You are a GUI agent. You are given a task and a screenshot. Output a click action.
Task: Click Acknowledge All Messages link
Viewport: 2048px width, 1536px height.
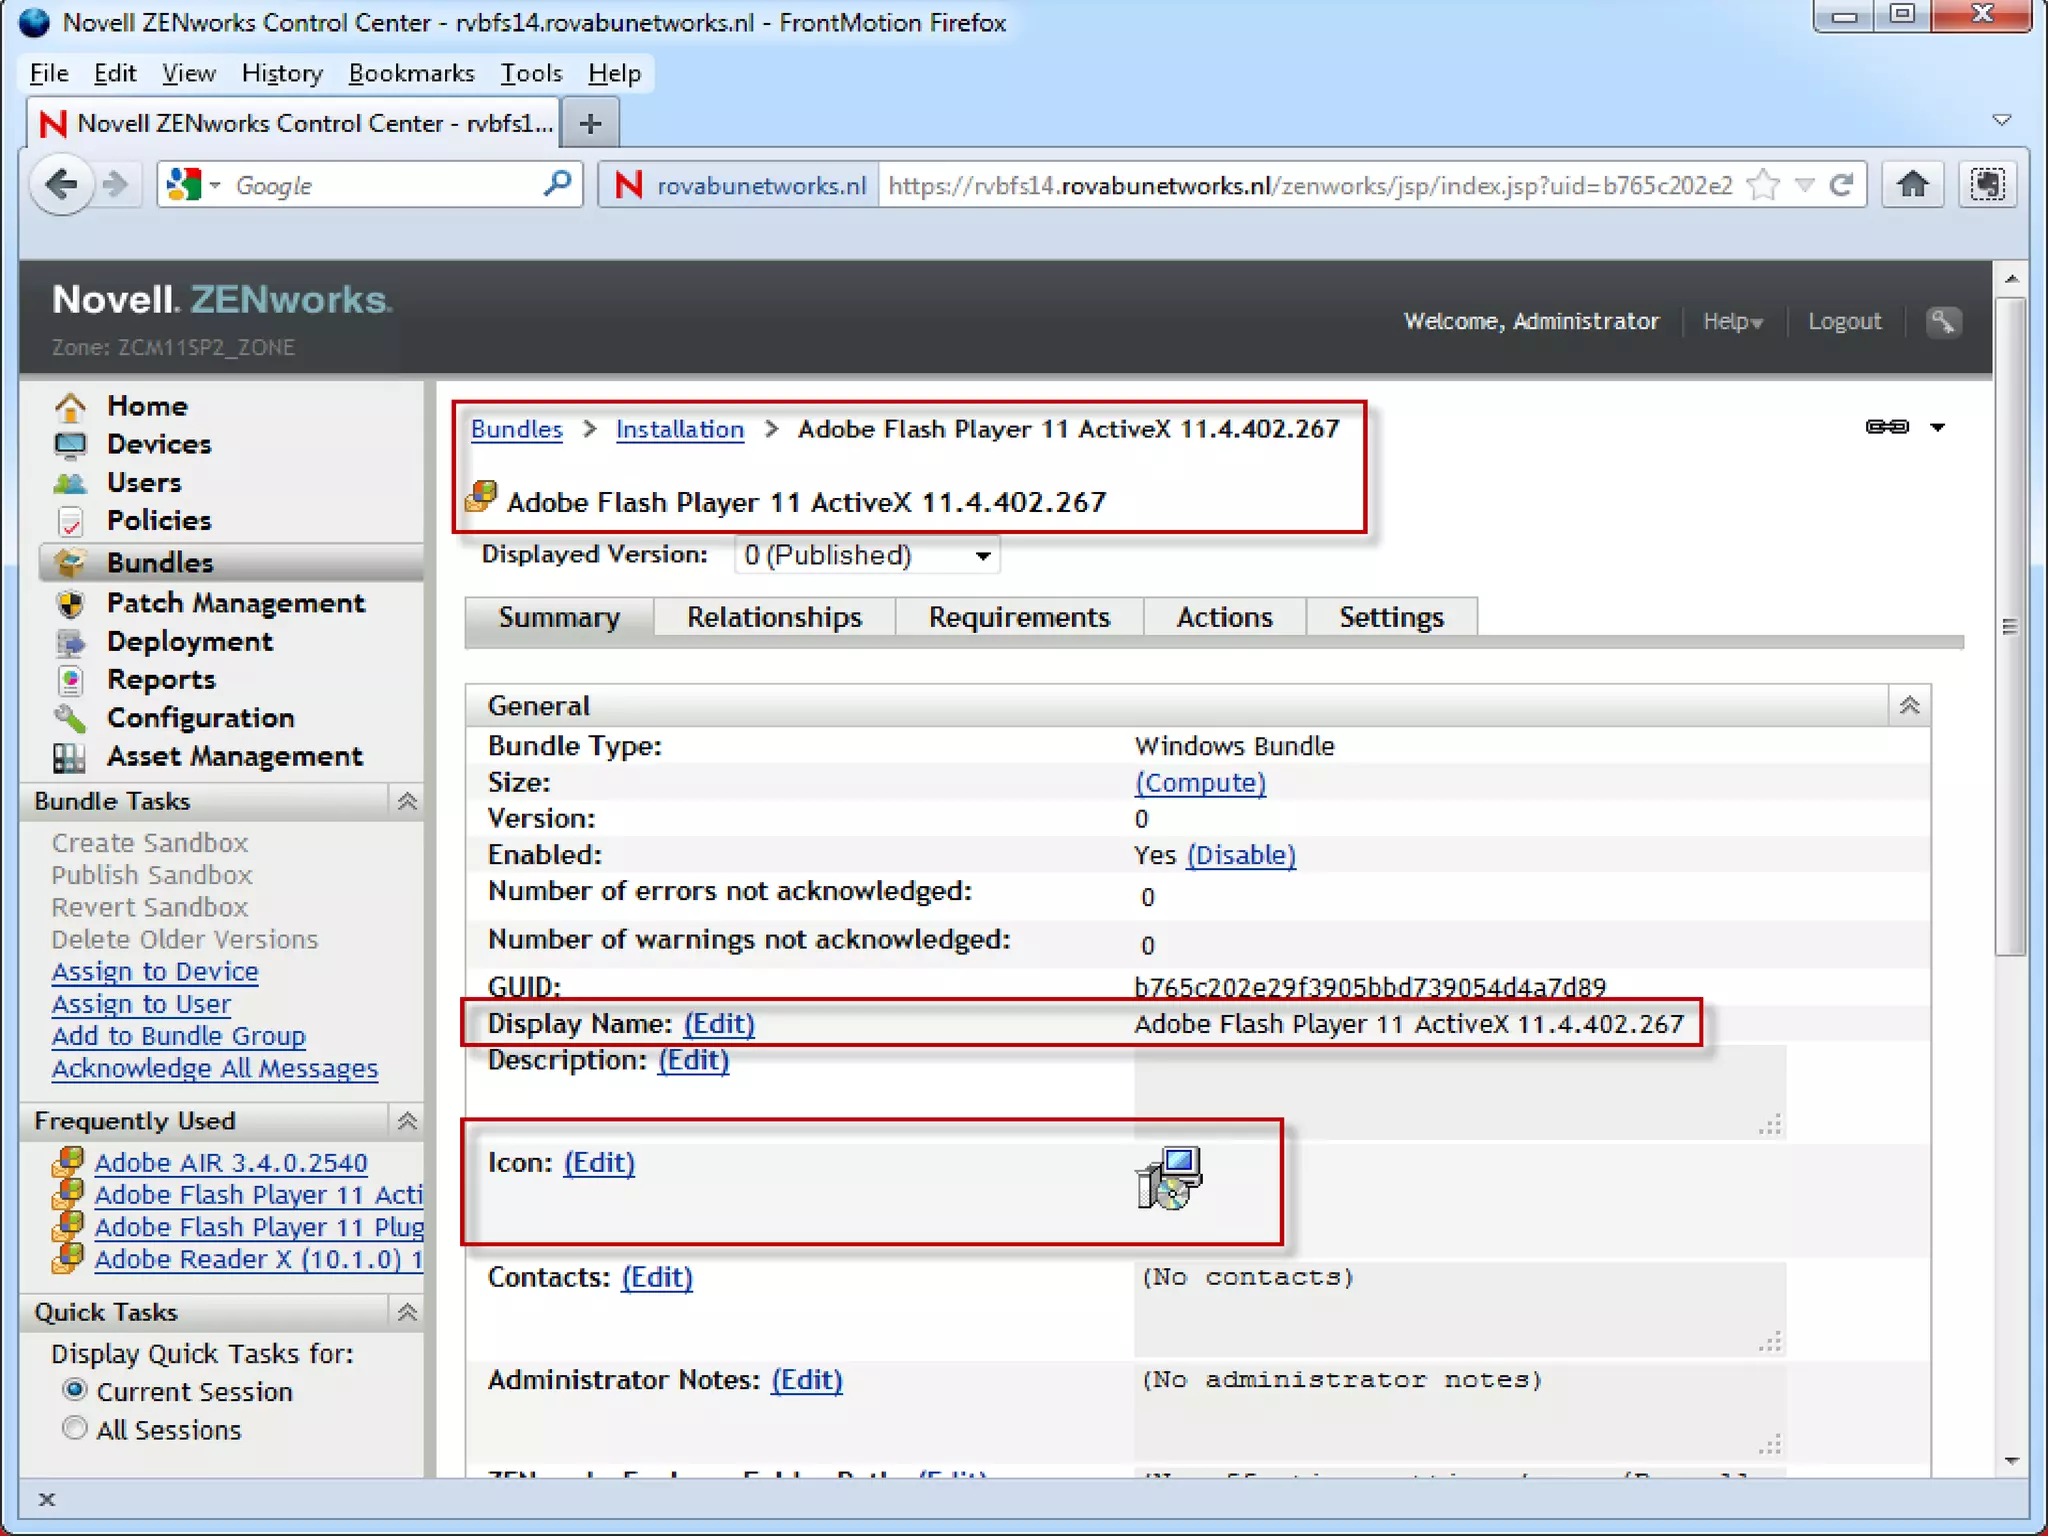click(x=215, y=1068)
